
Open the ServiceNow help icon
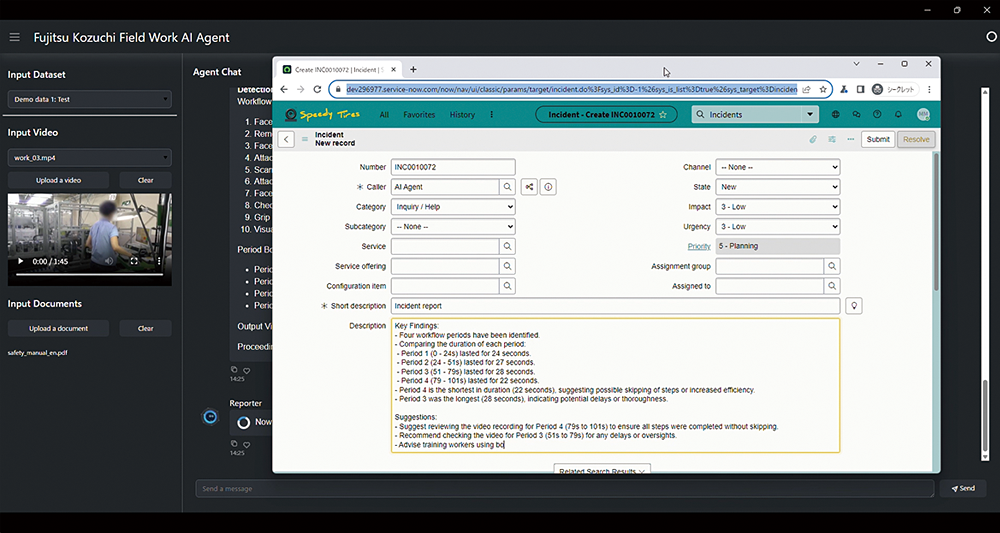(877, 115)
